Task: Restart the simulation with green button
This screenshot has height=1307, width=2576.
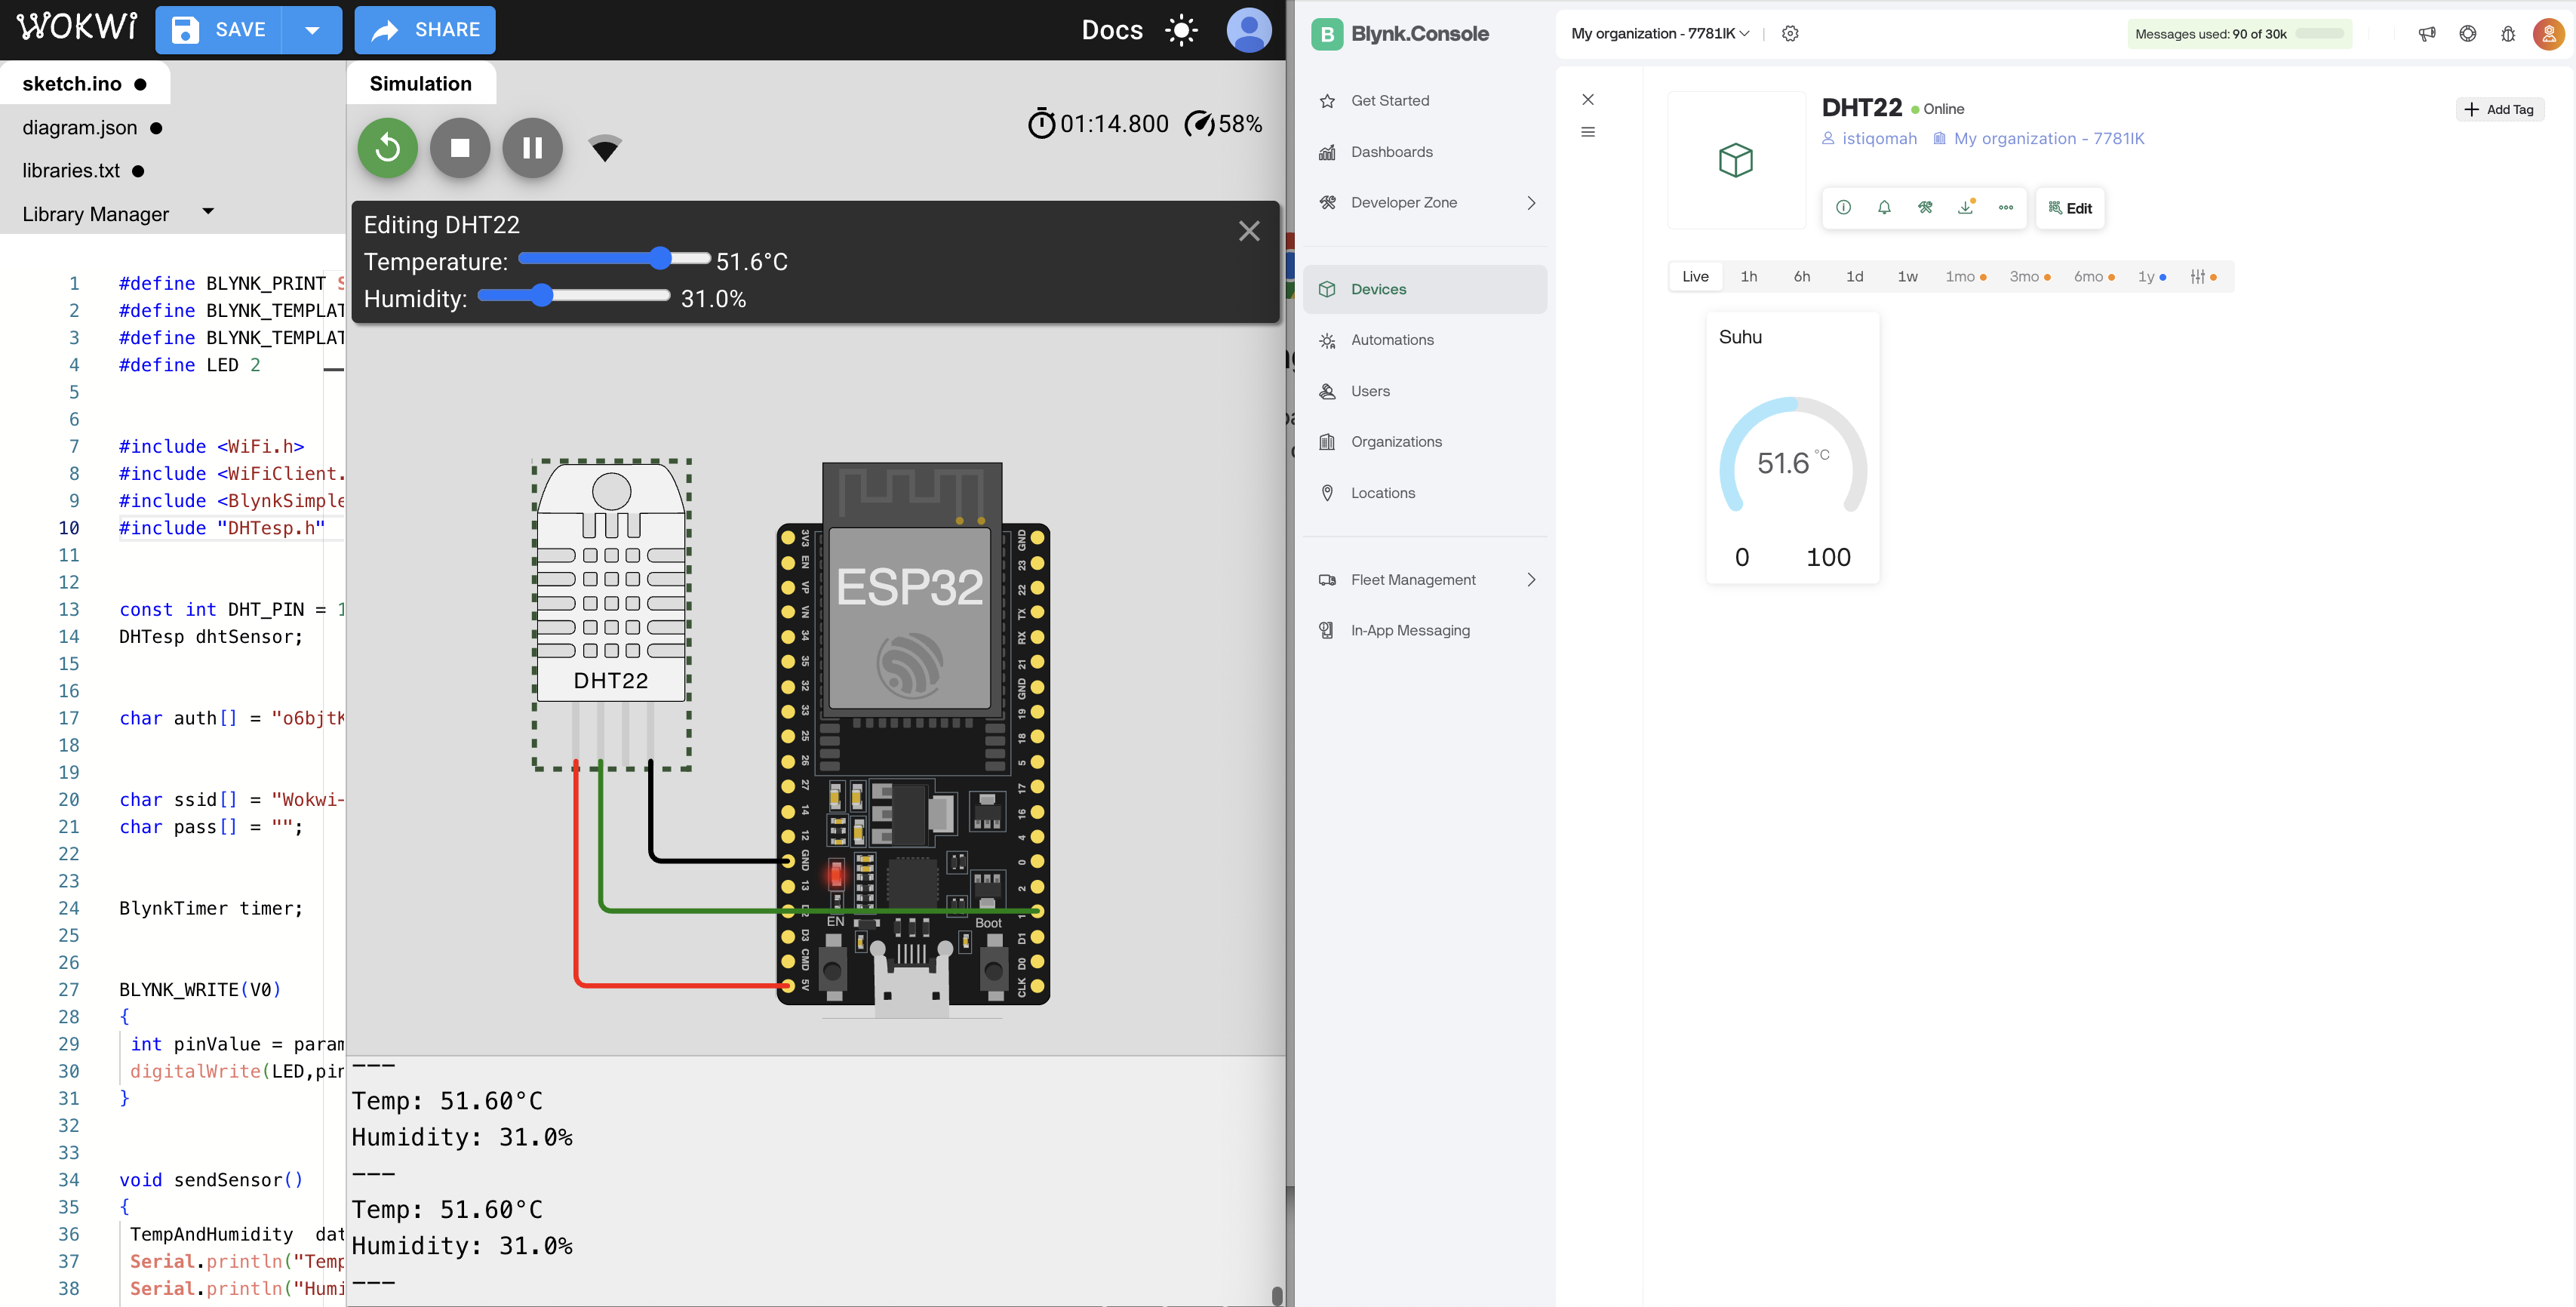Action: tap(388, 148)
